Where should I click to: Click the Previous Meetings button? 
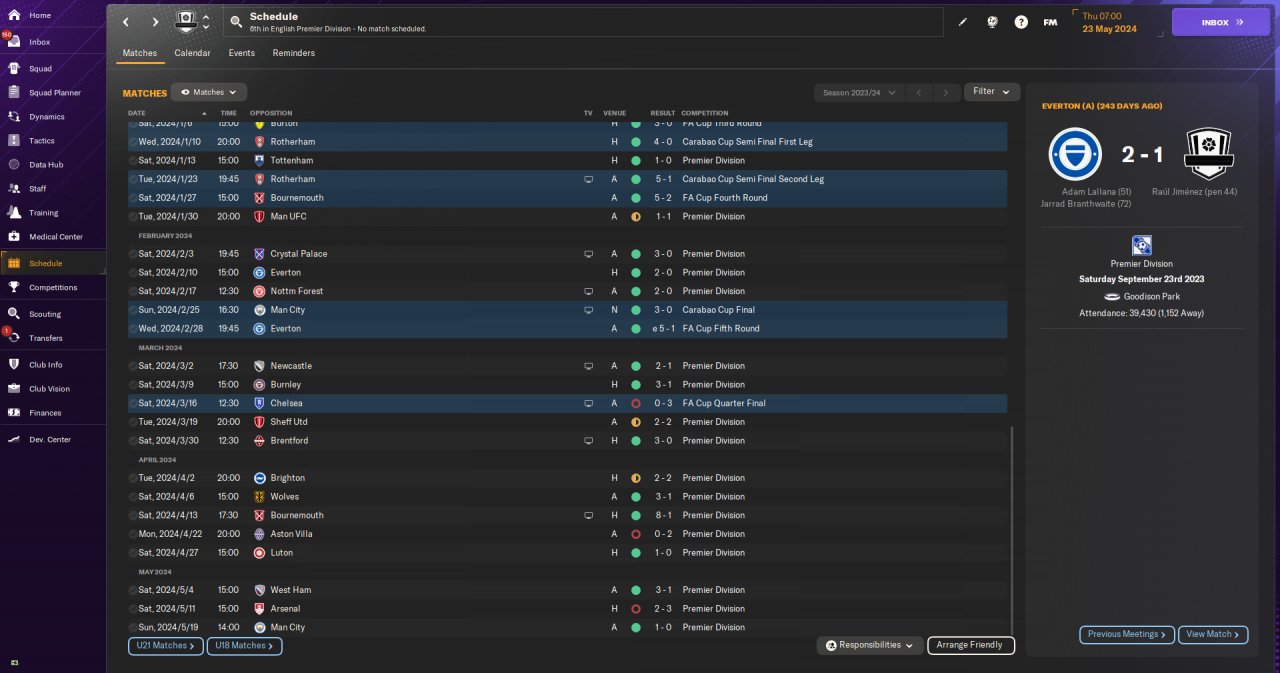point(1127,634)
